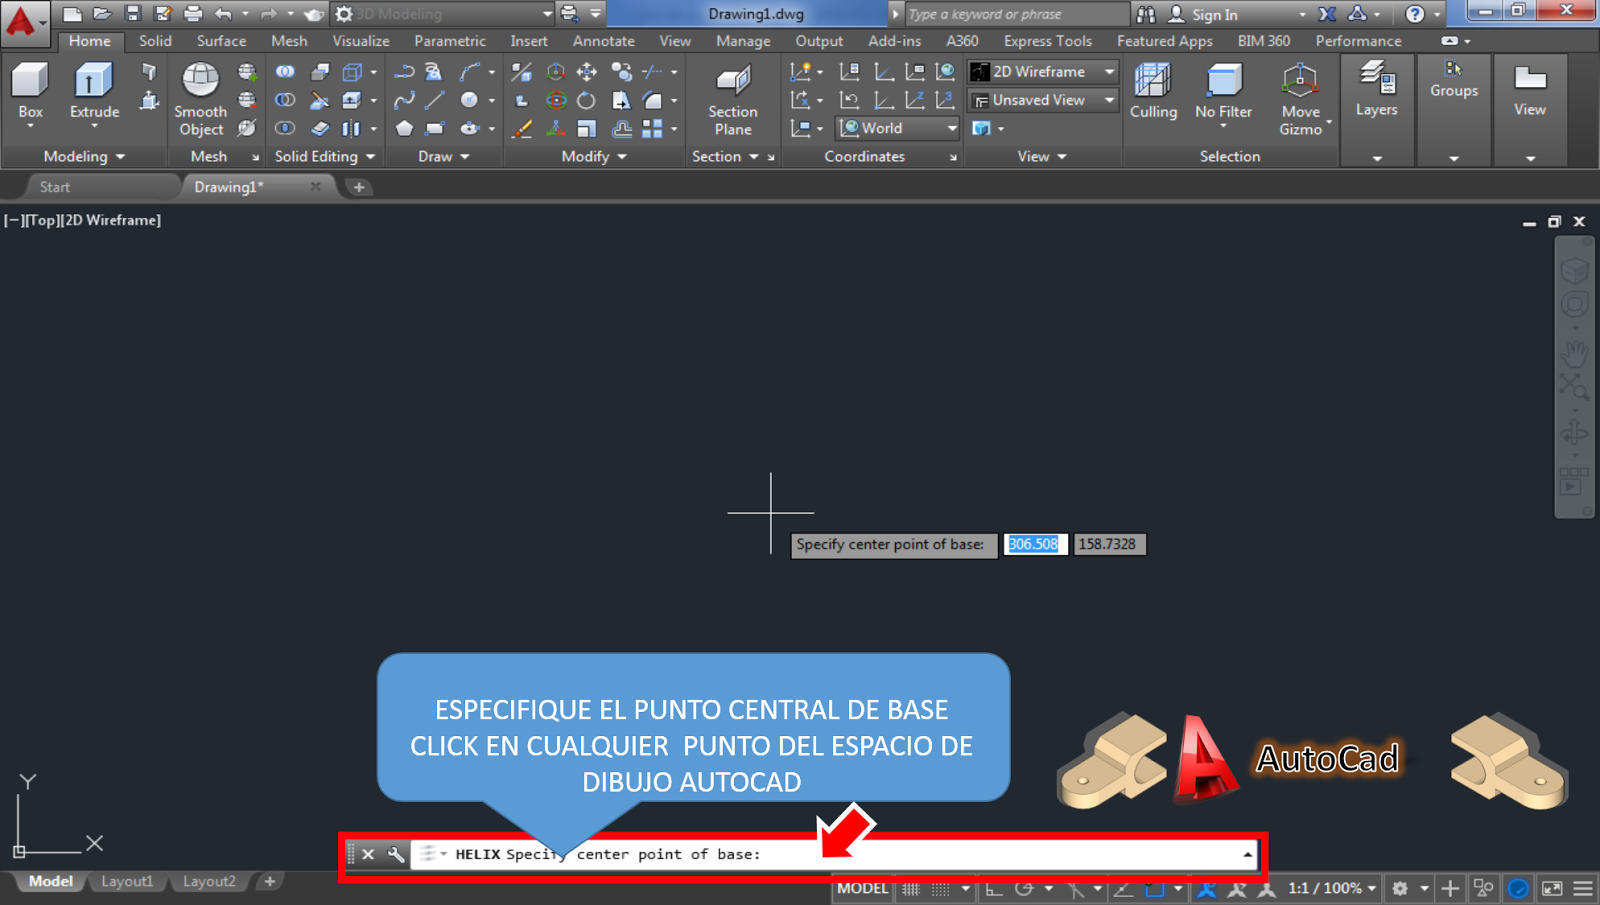The width and height of the screenshot is (1600, 905).
Task: Toggle grid display in the status bar
Action: click(x=911, y=888)
